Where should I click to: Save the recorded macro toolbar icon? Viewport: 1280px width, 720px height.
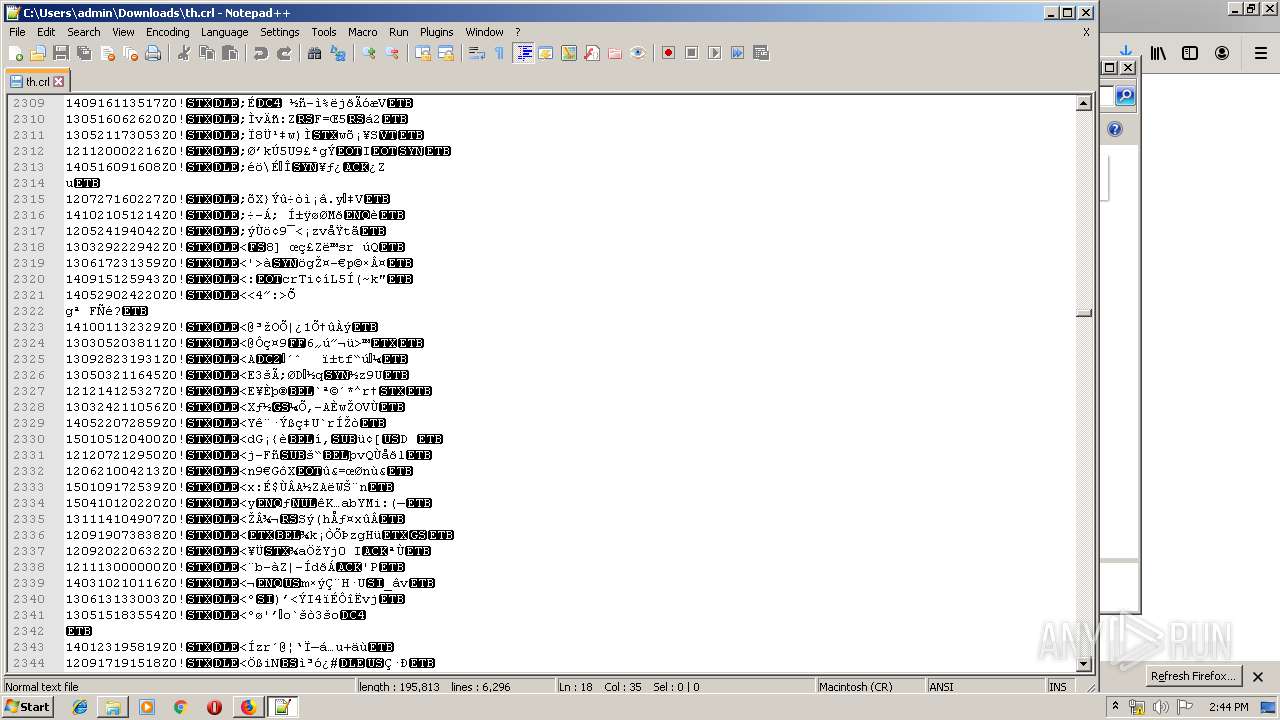(760, 53)
